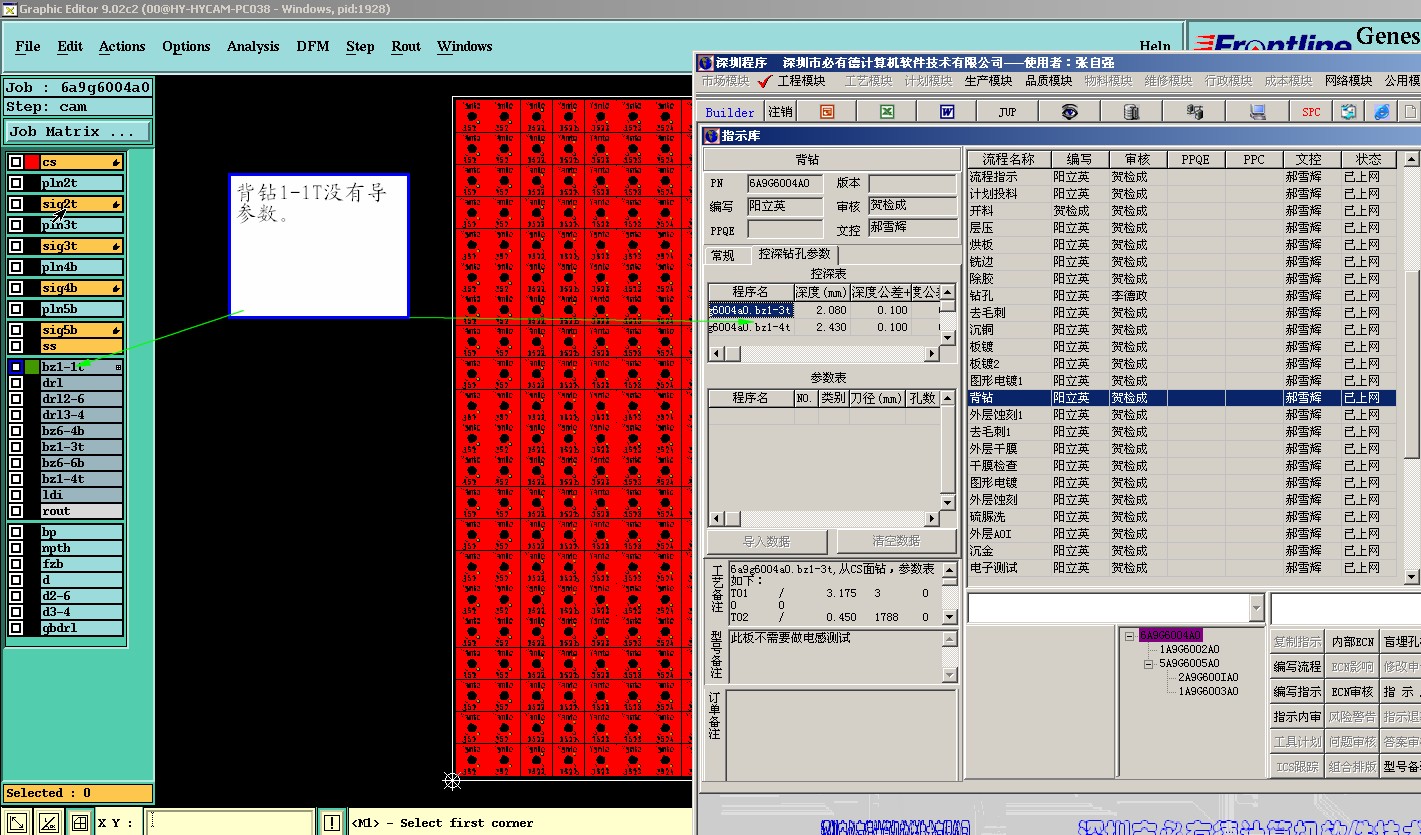Click the blank document icon in toolbar
Viewport: 1421px width, 835px height.
pos(1410,112)
